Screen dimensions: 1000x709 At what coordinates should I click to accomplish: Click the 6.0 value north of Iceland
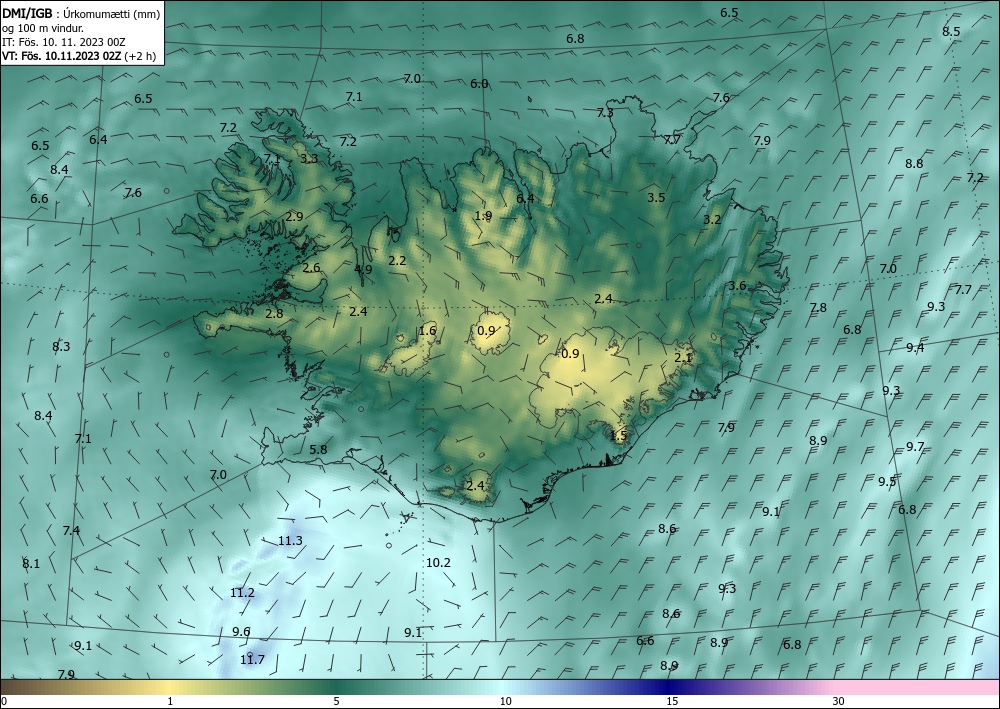479,84
